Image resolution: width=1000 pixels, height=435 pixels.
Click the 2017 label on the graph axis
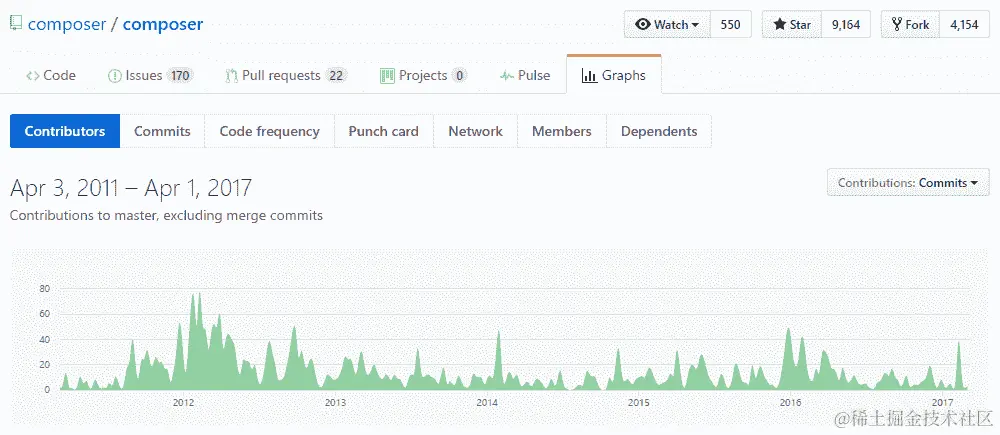(x=942, y=403)
